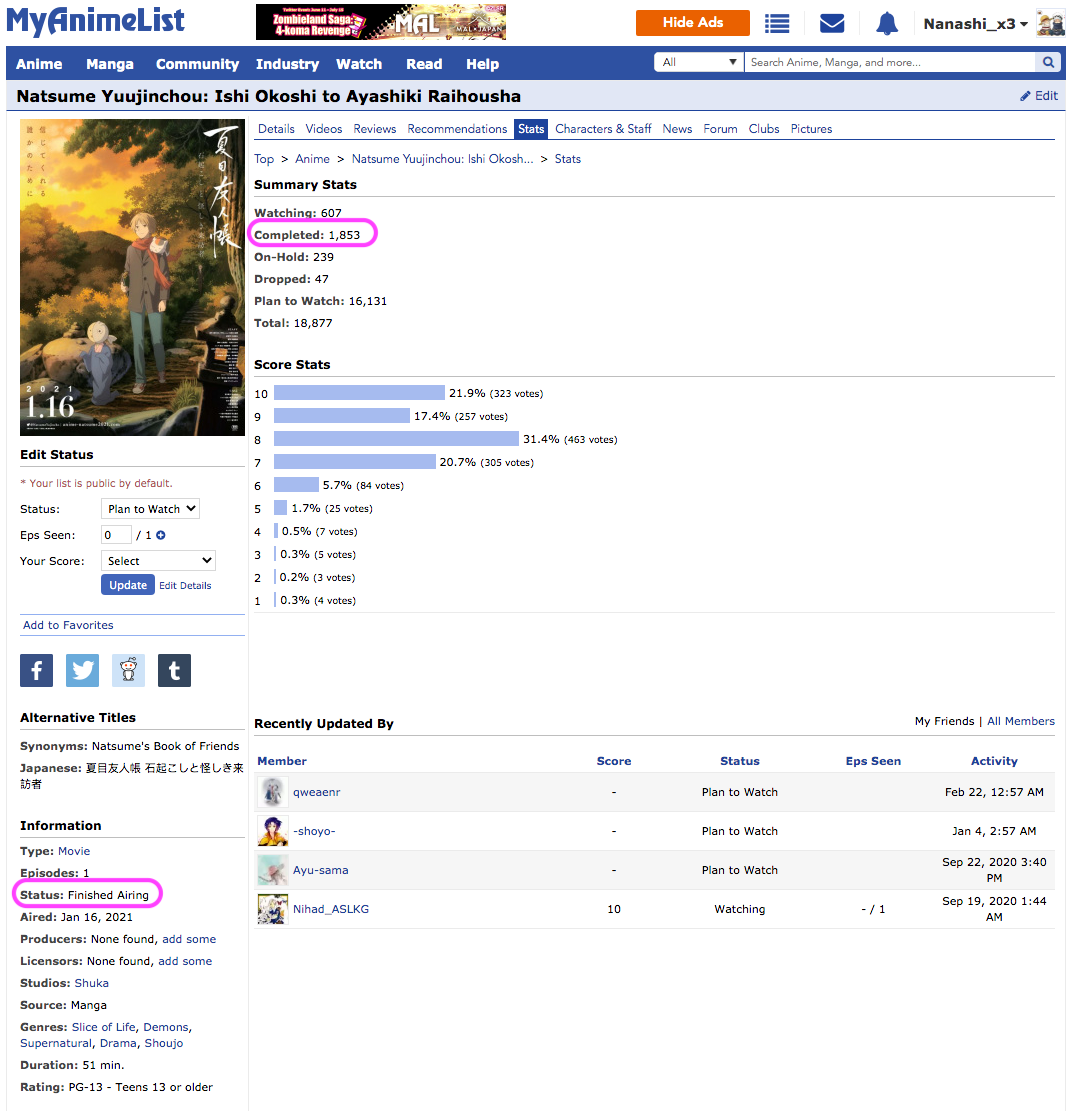Open the Characters & Staff tab

tap(603, 129)
